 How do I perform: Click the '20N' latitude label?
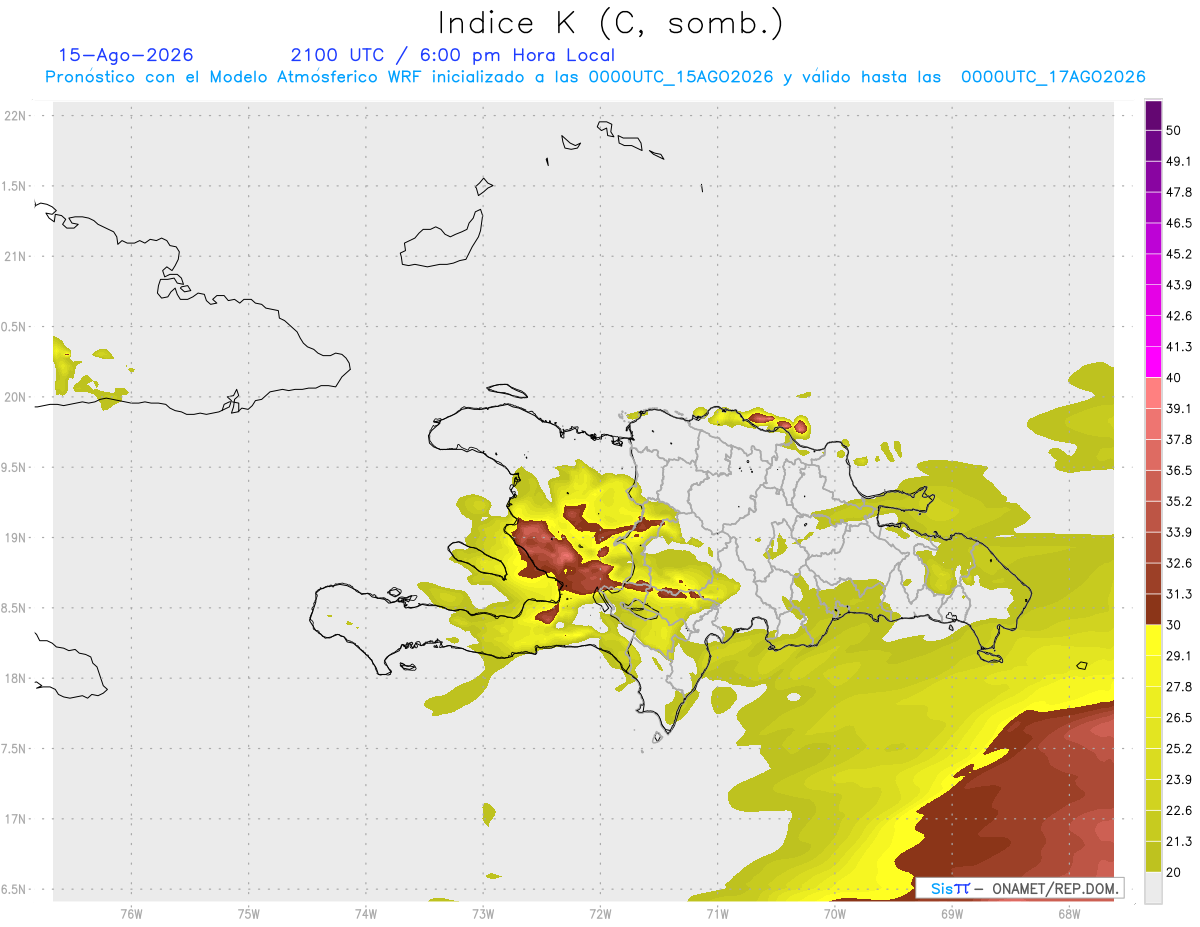17,397
